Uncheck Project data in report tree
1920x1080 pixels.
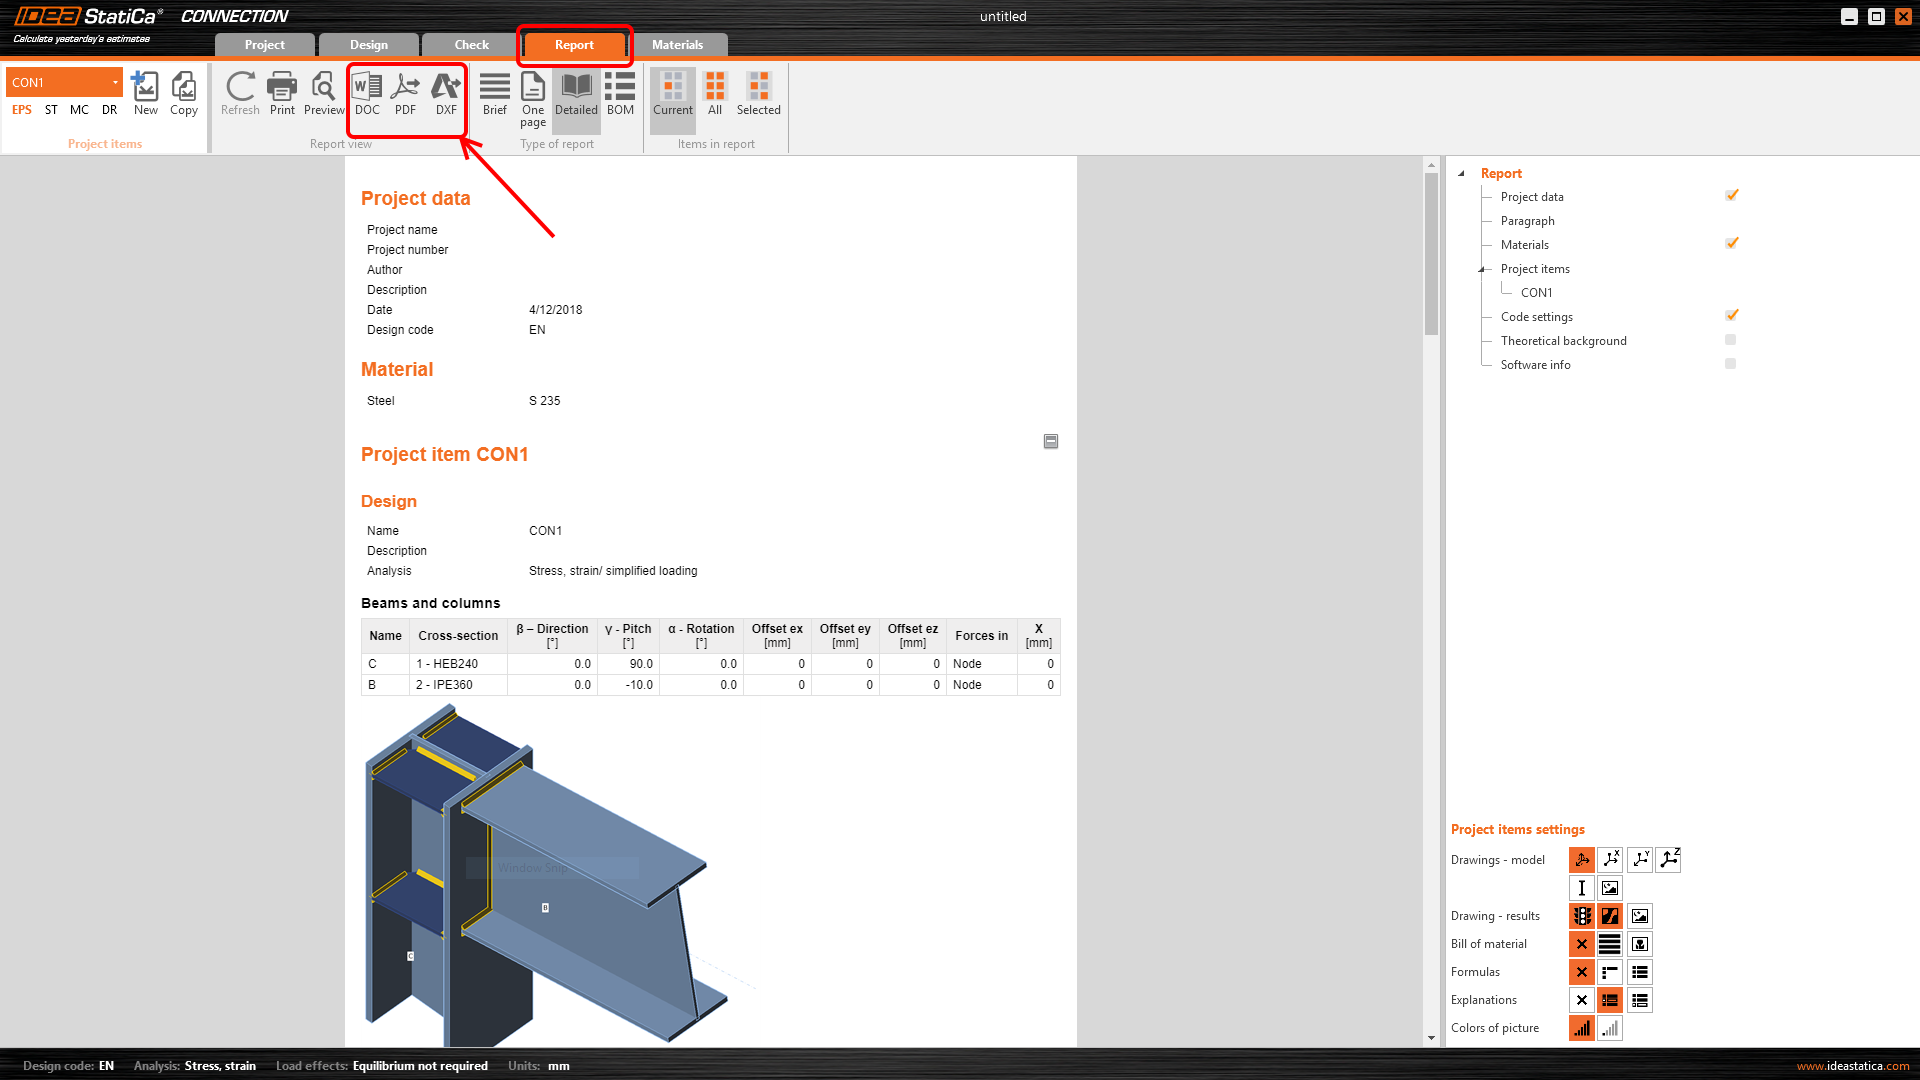coord(1731,196)
